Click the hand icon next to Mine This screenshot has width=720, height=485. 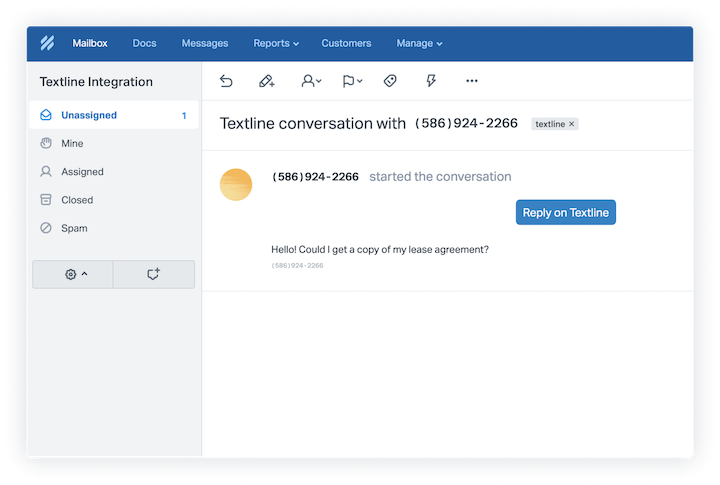coord(46,143)
